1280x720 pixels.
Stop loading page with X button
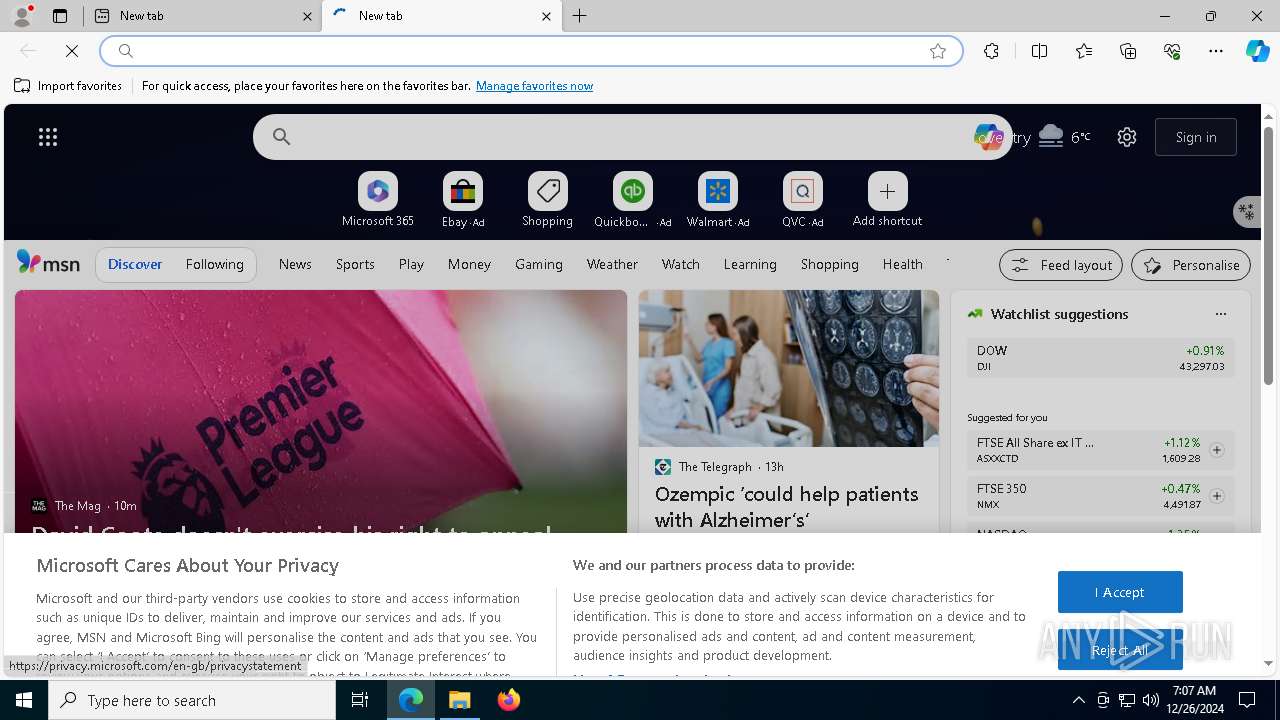click(71, 51)
